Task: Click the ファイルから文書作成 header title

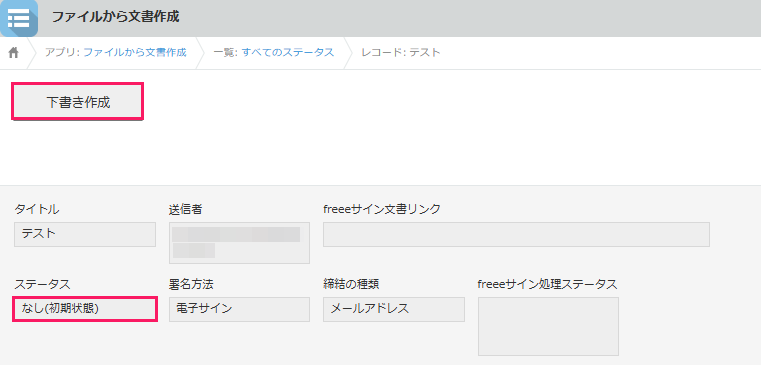Action: [x=116, y=17]
